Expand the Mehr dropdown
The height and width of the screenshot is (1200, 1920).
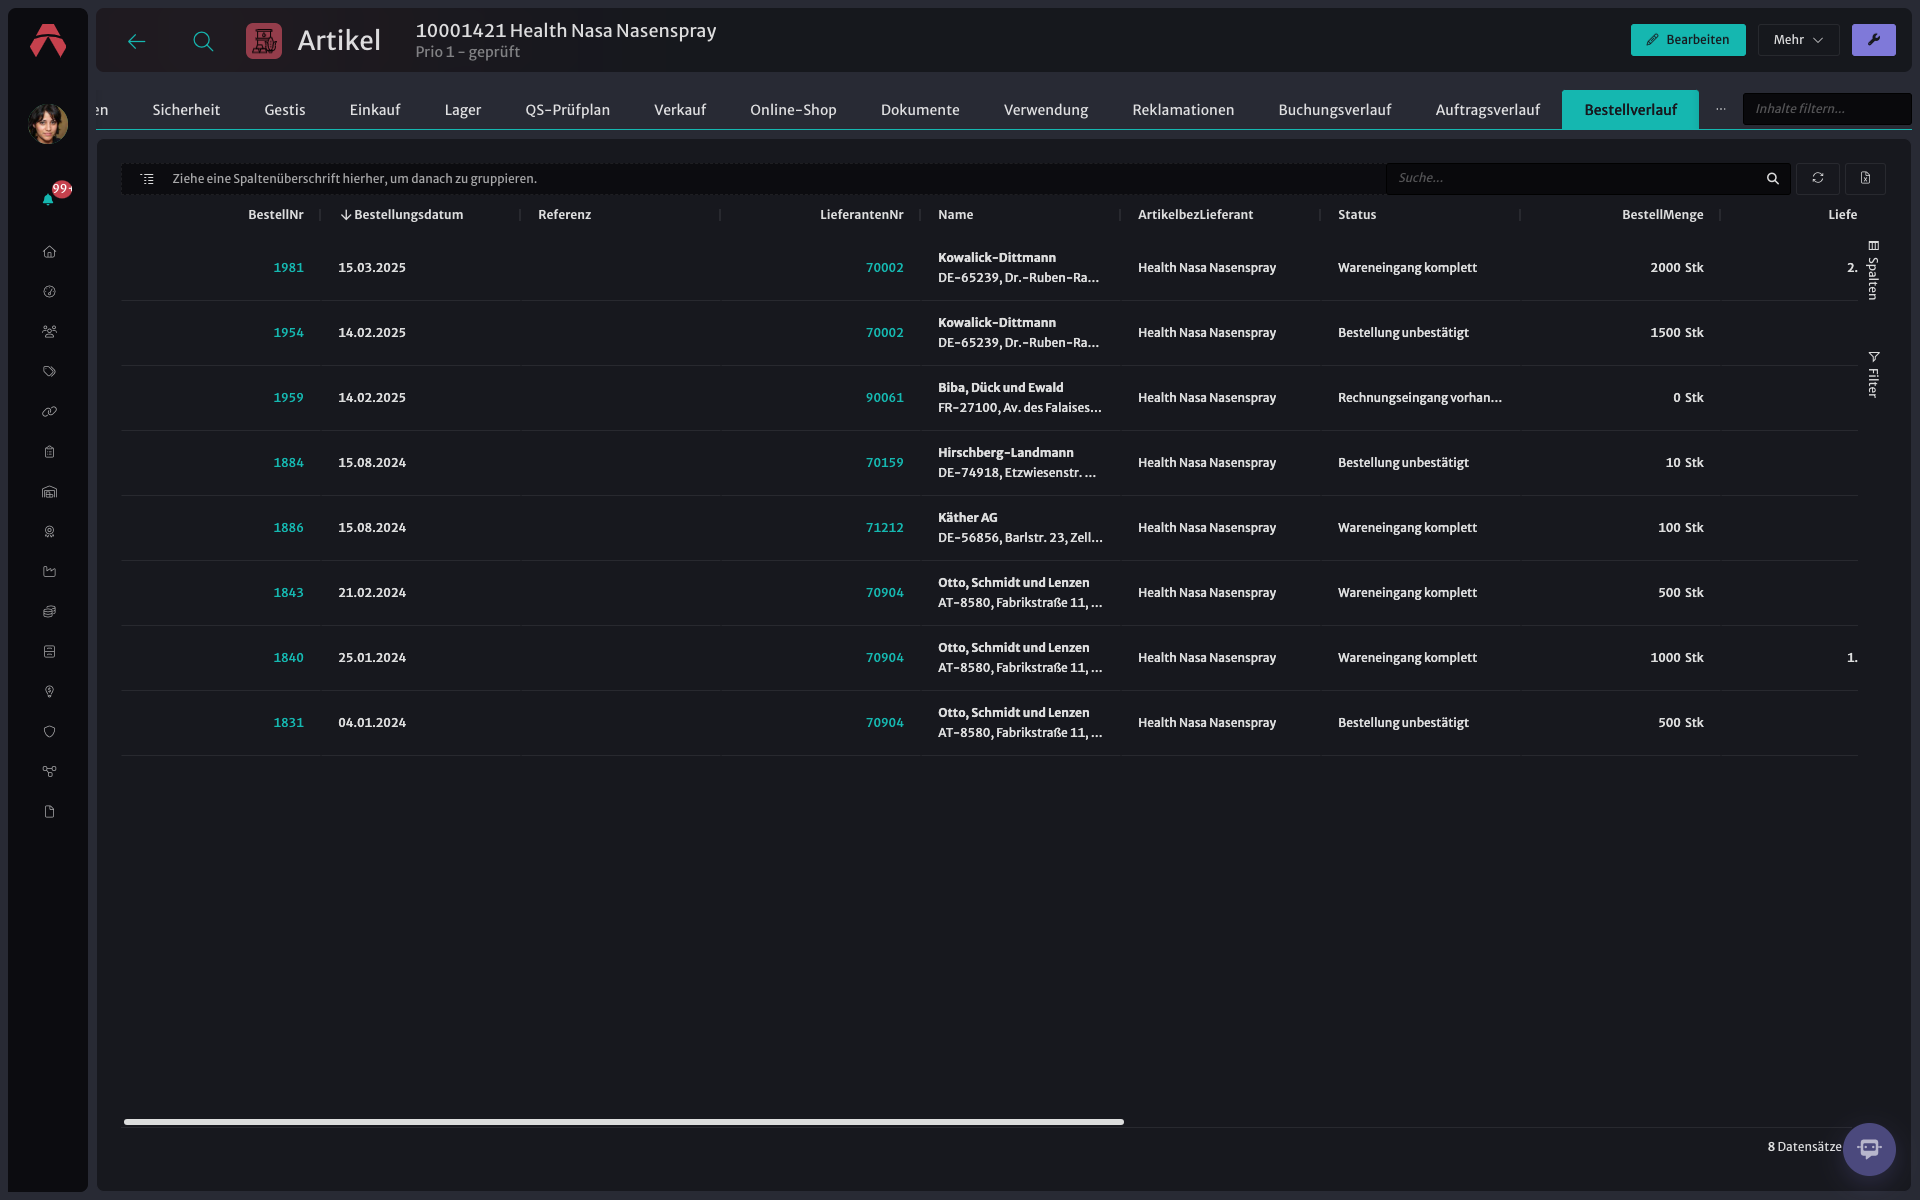pos(1798,40)
